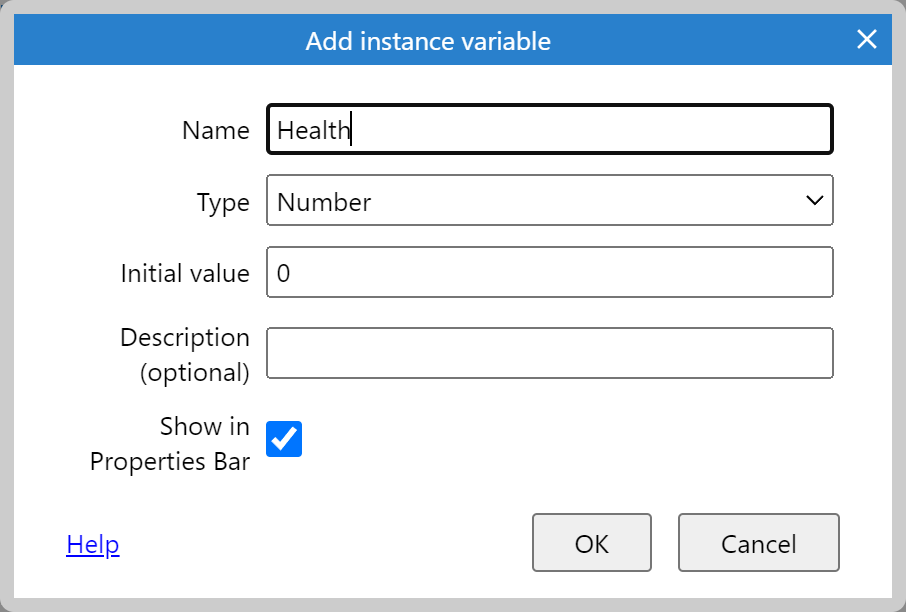Screen dimensions: 906x612
Task: Click the Name text field
Action: [x=549, y=129]
